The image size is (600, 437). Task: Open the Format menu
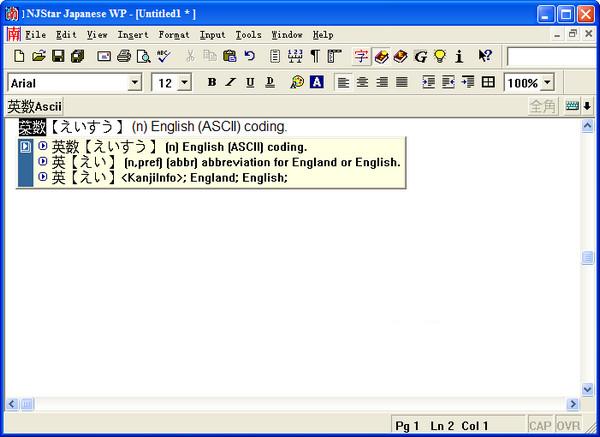click(173, 35)
